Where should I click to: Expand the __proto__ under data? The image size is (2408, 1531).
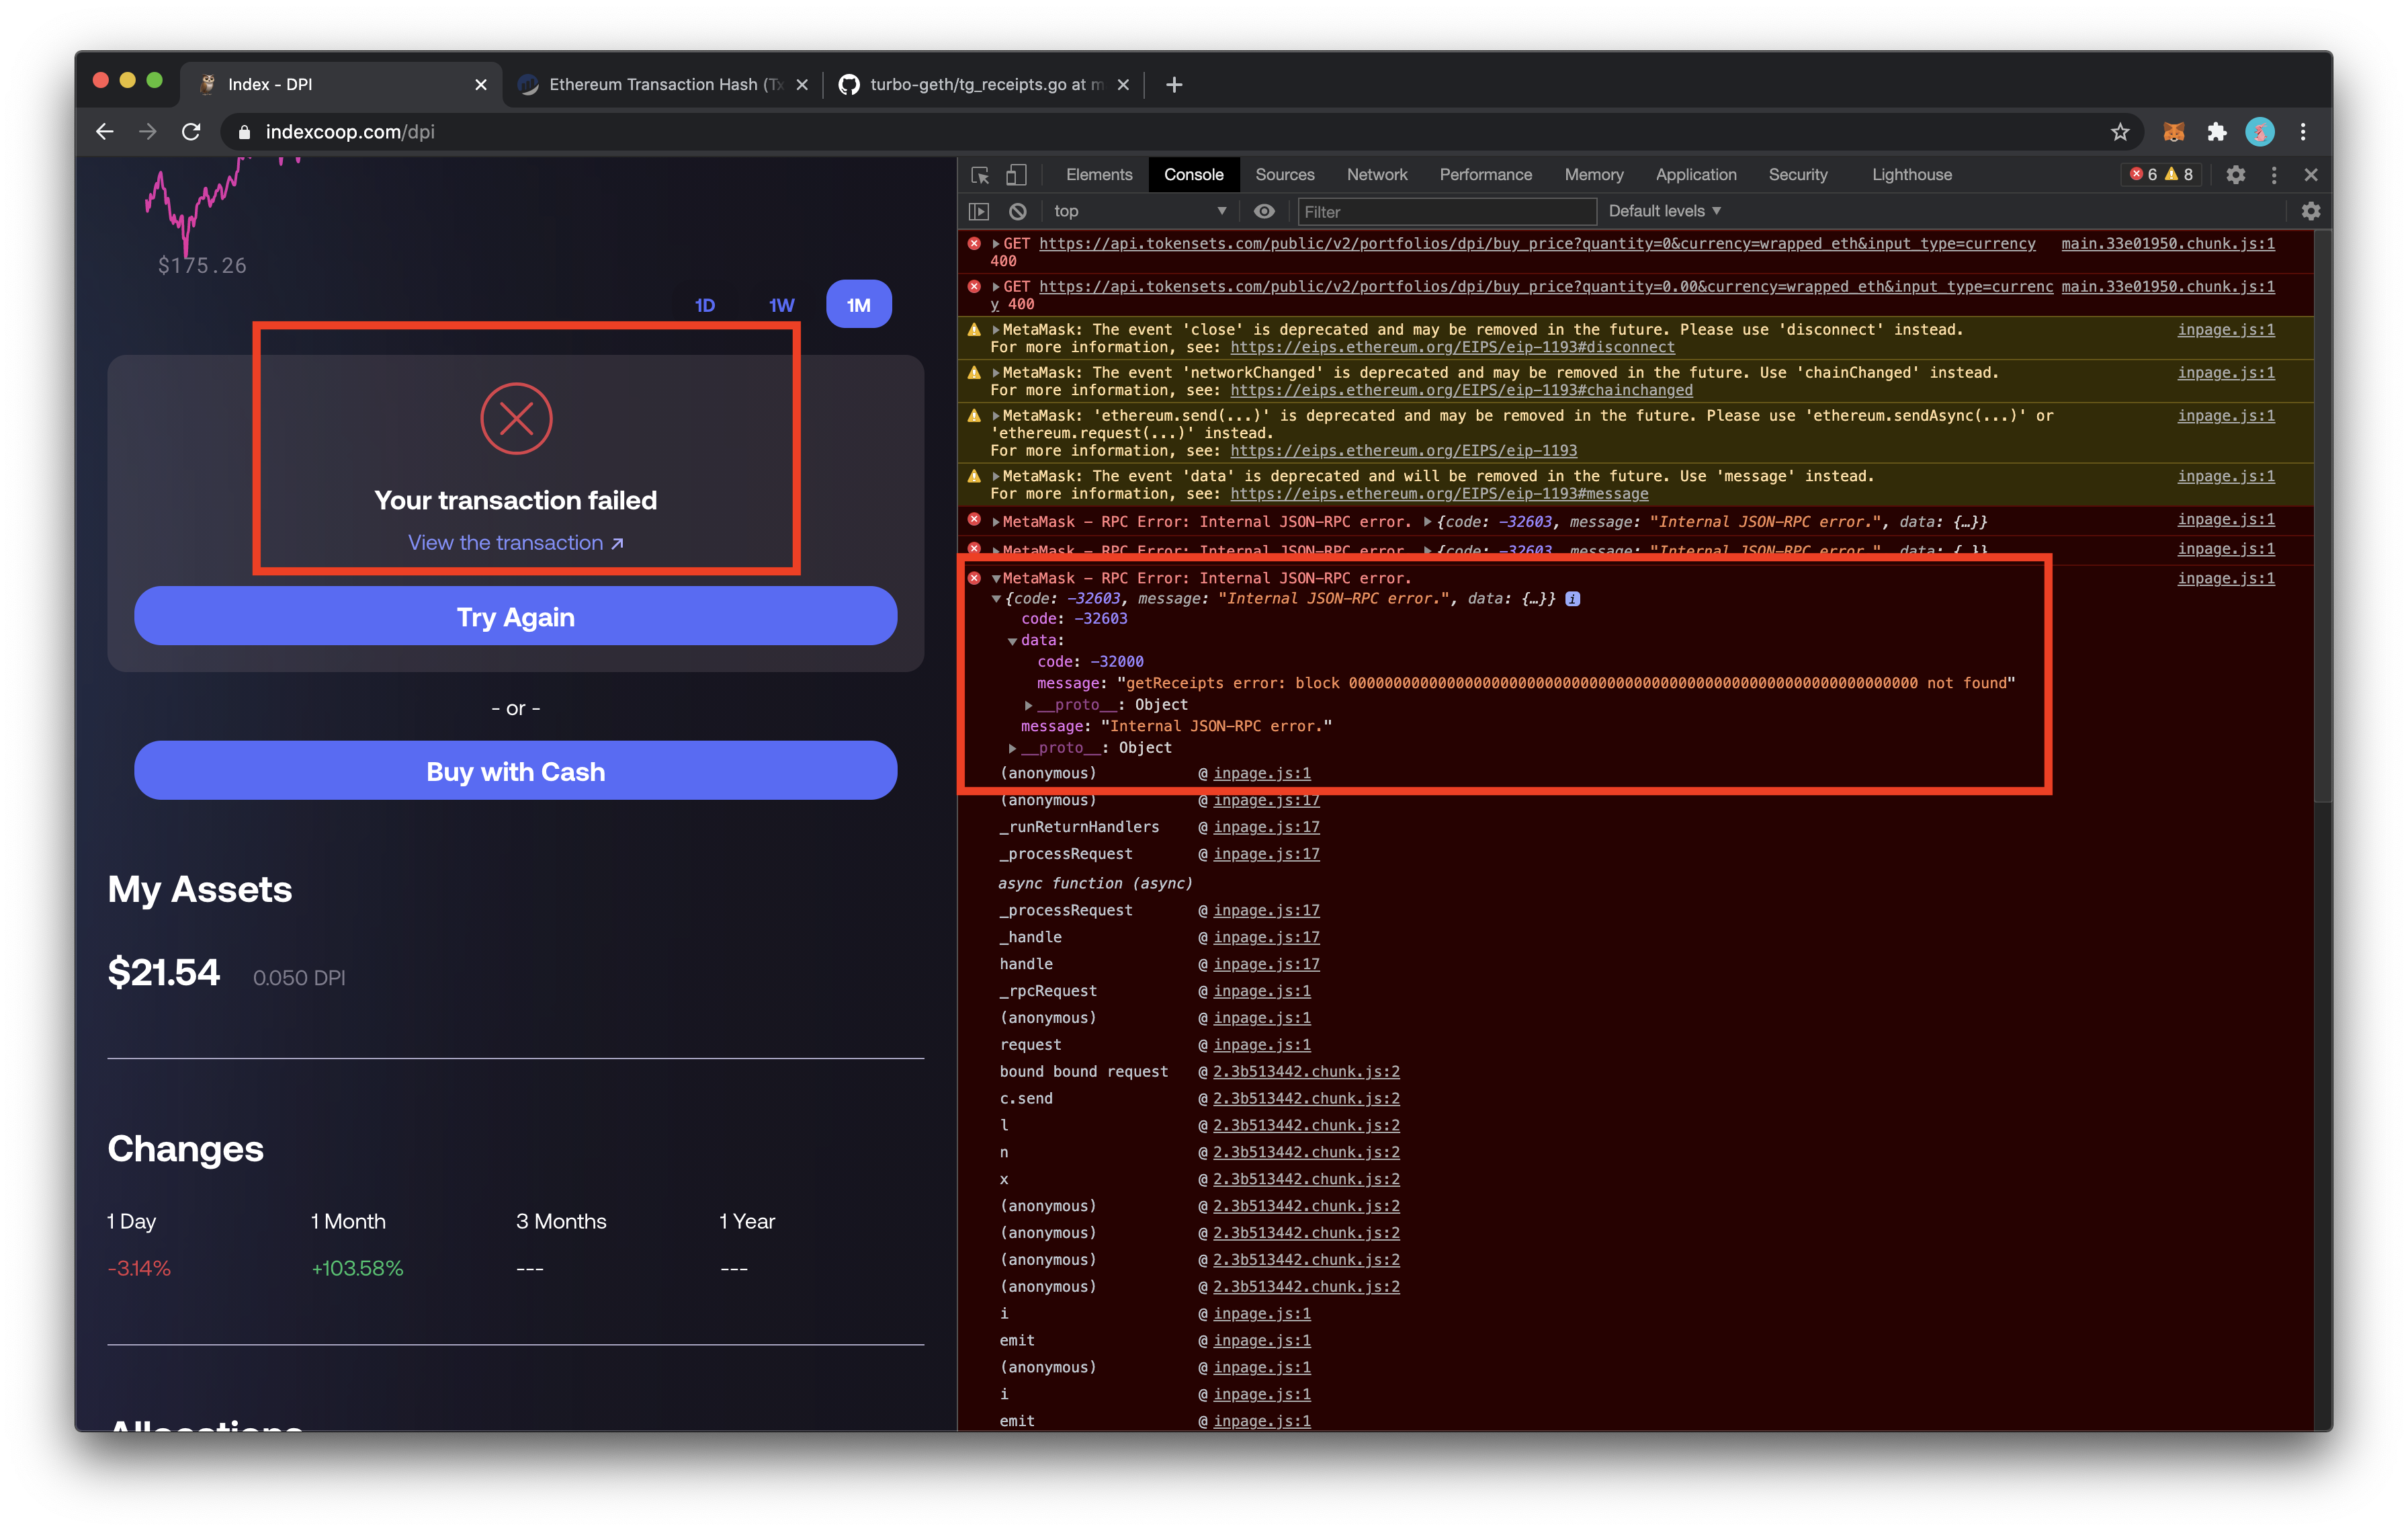point(1028,705)
